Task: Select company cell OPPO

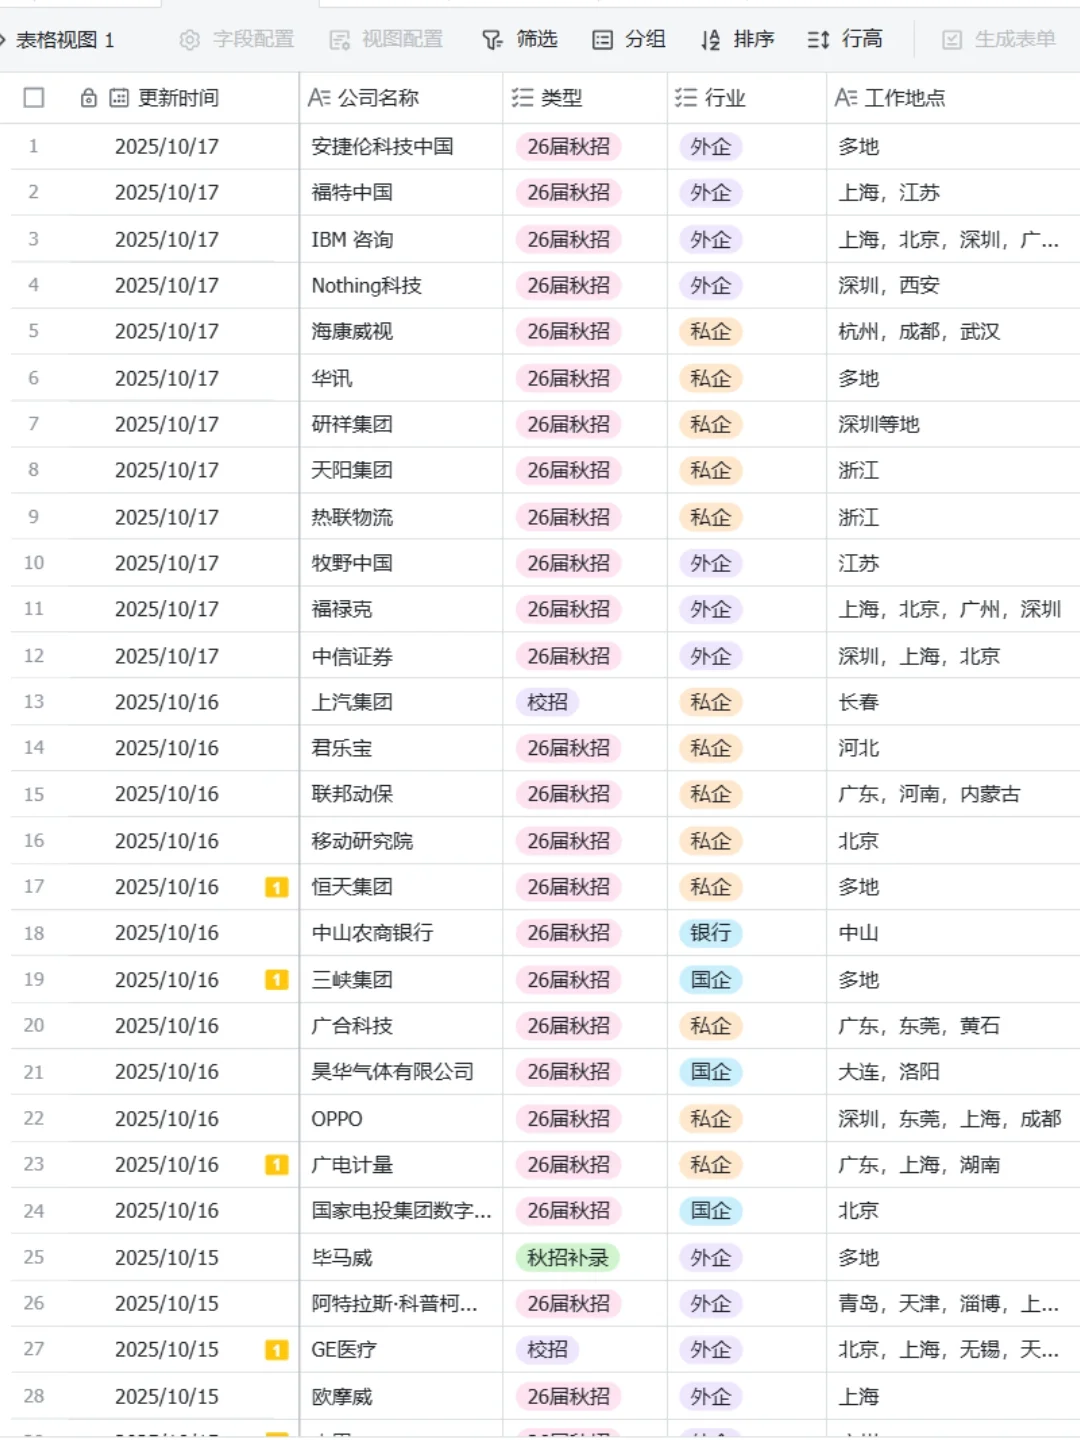Action: [x=401, y=1119]
